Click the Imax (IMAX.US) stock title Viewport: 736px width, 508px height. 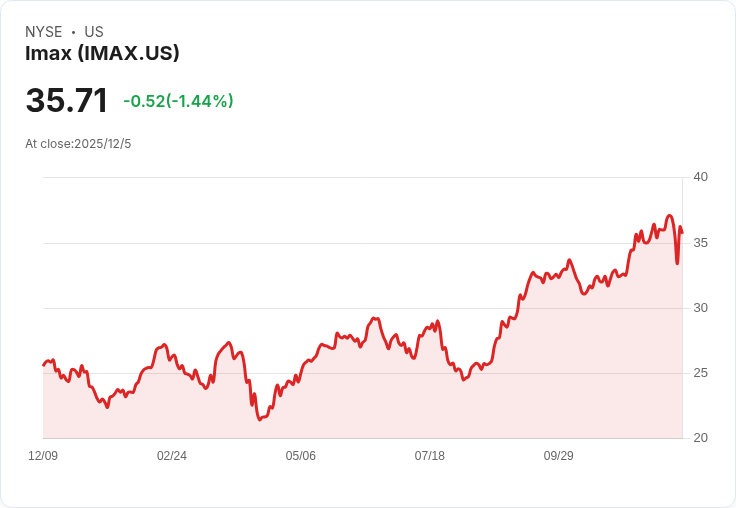click(102, 53)
